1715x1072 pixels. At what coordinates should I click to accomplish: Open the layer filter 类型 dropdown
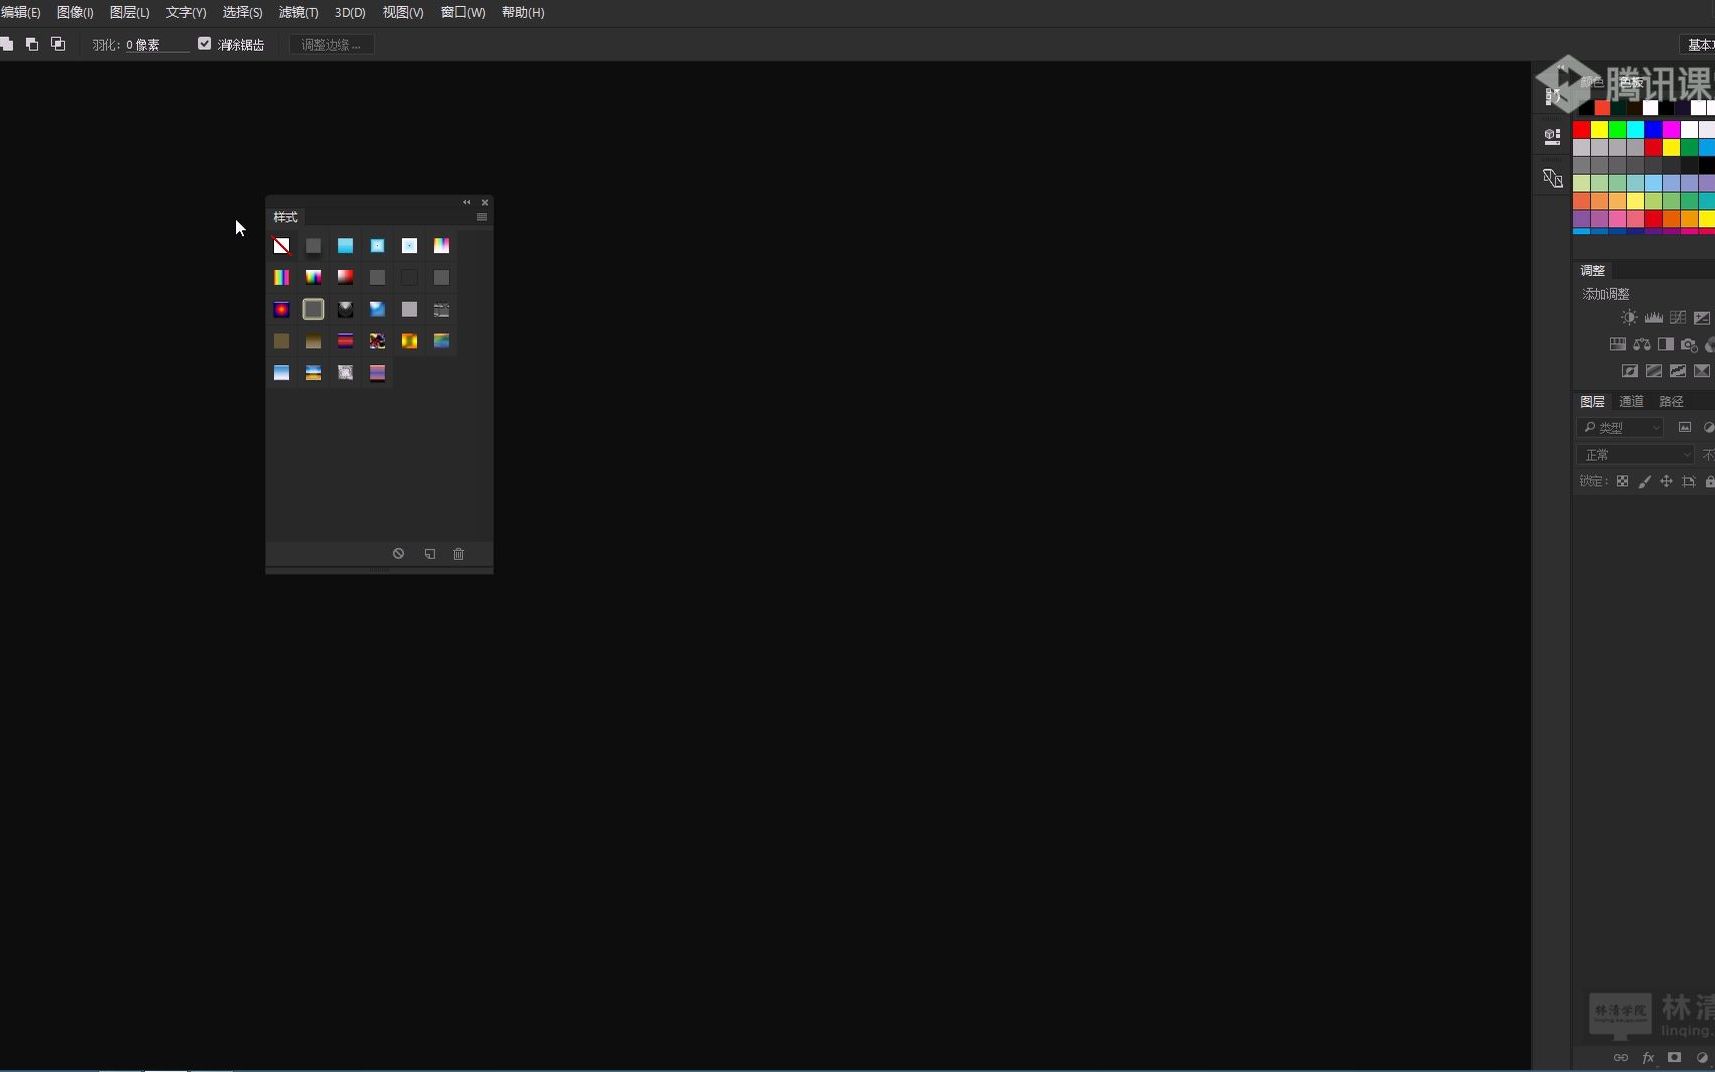1620,427
